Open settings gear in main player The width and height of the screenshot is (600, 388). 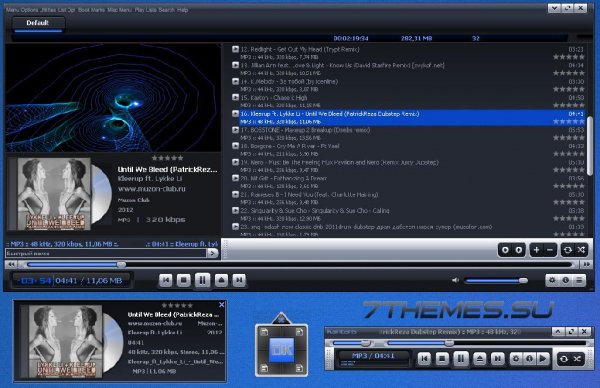click(552, 280)
